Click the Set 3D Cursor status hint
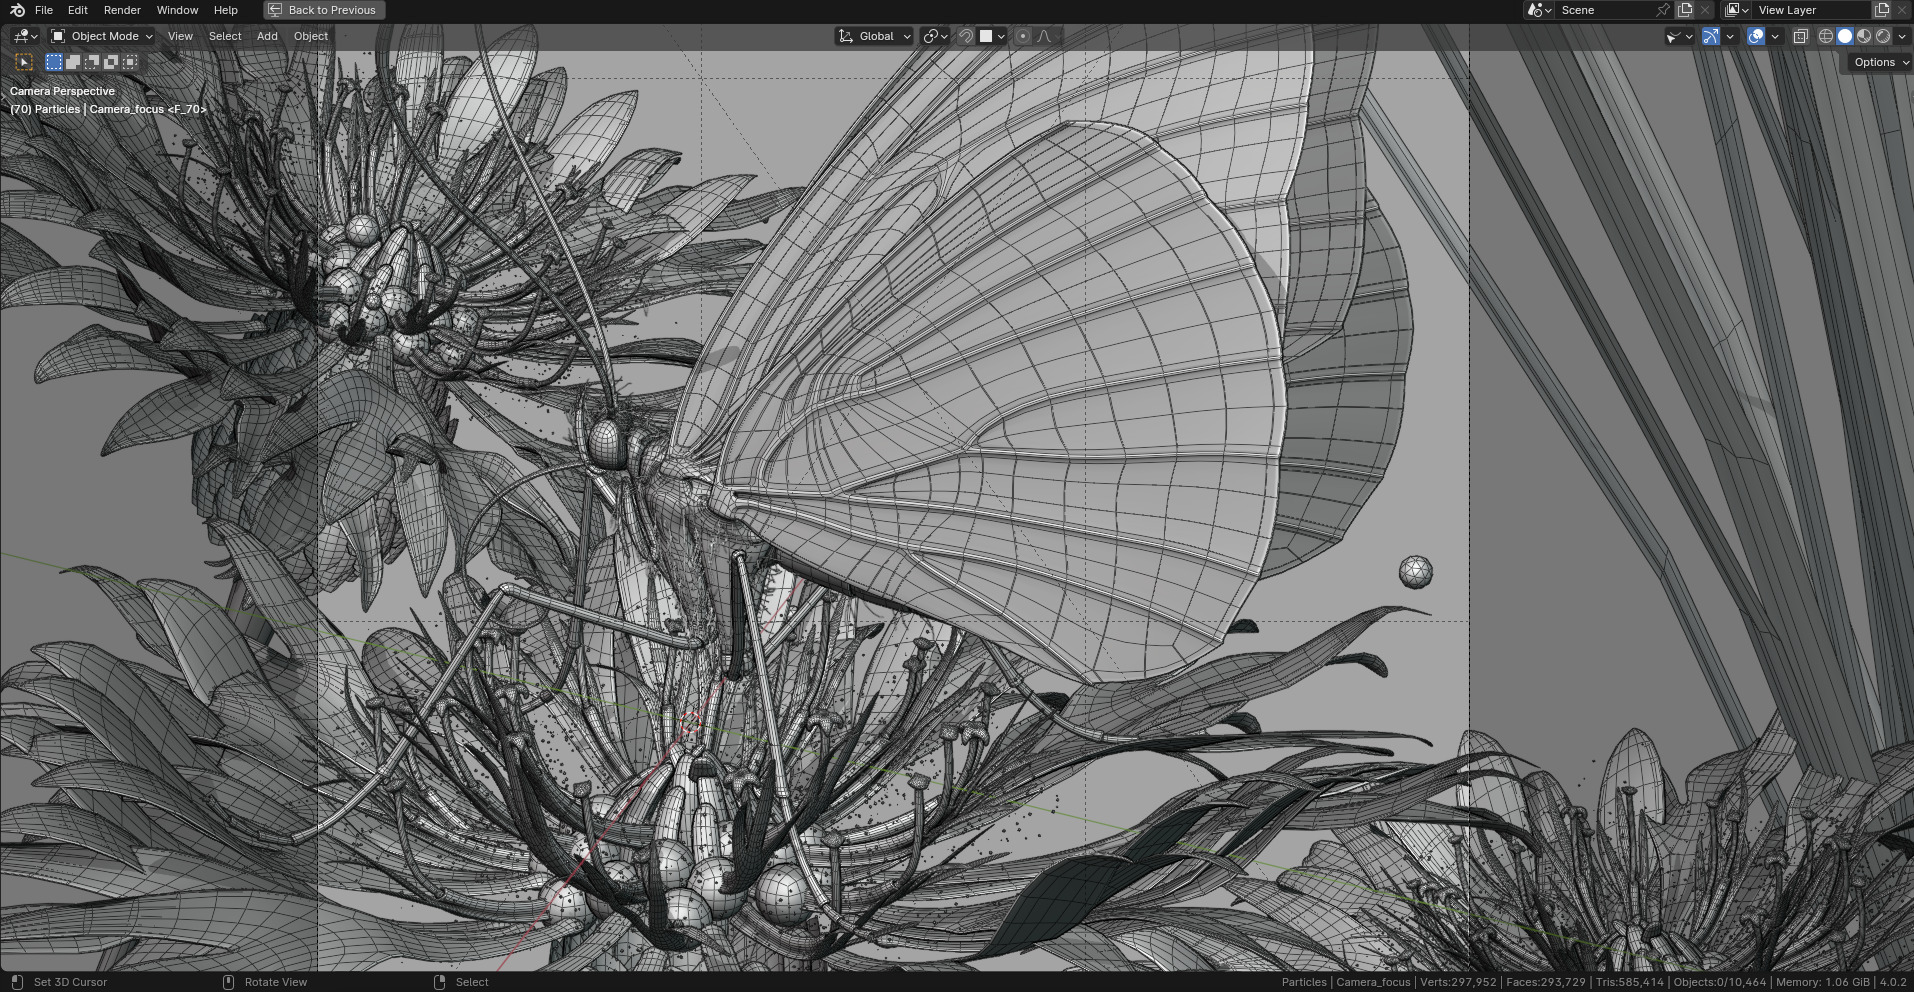Viewport: 1914px width, 992px height. coord(70,982)
